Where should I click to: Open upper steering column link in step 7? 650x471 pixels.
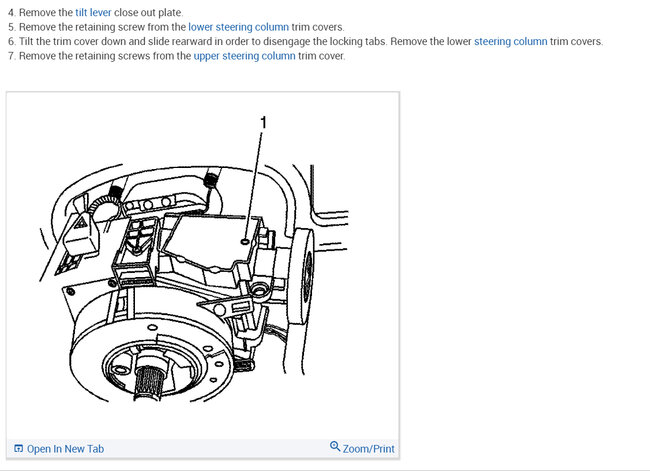245,56
